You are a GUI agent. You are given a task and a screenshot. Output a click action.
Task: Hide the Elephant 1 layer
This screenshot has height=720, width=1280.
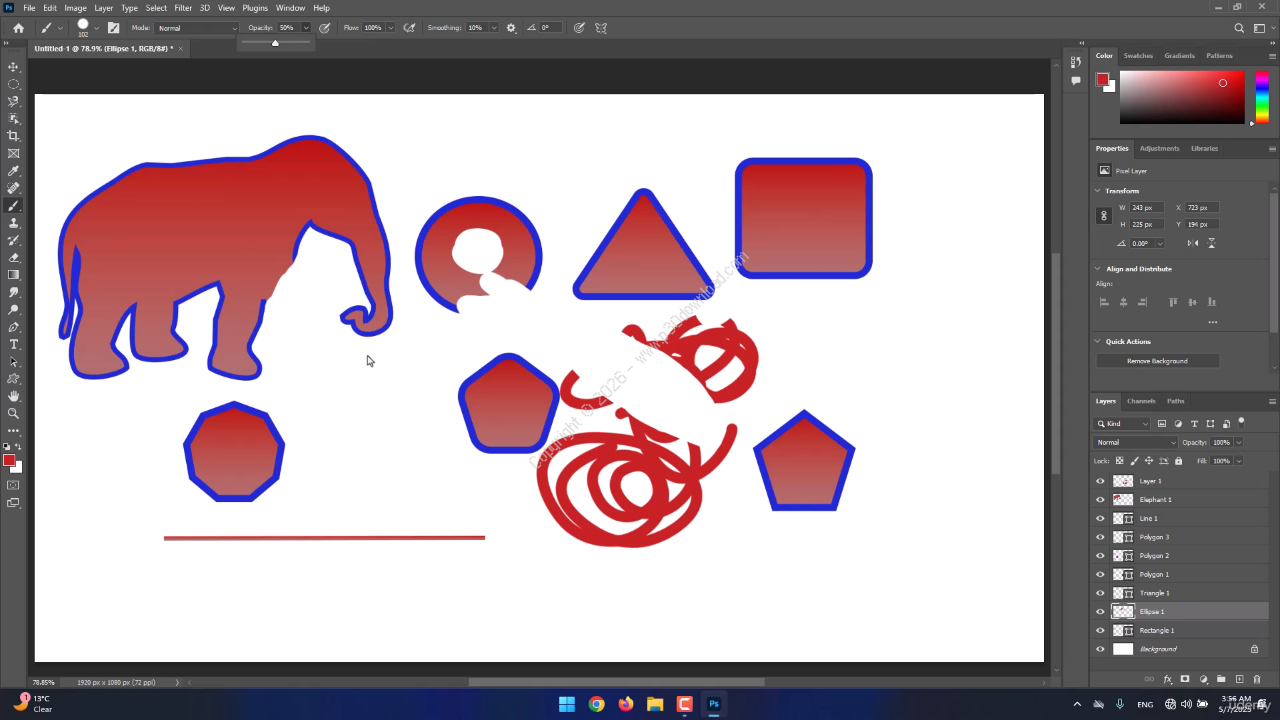1100,500
